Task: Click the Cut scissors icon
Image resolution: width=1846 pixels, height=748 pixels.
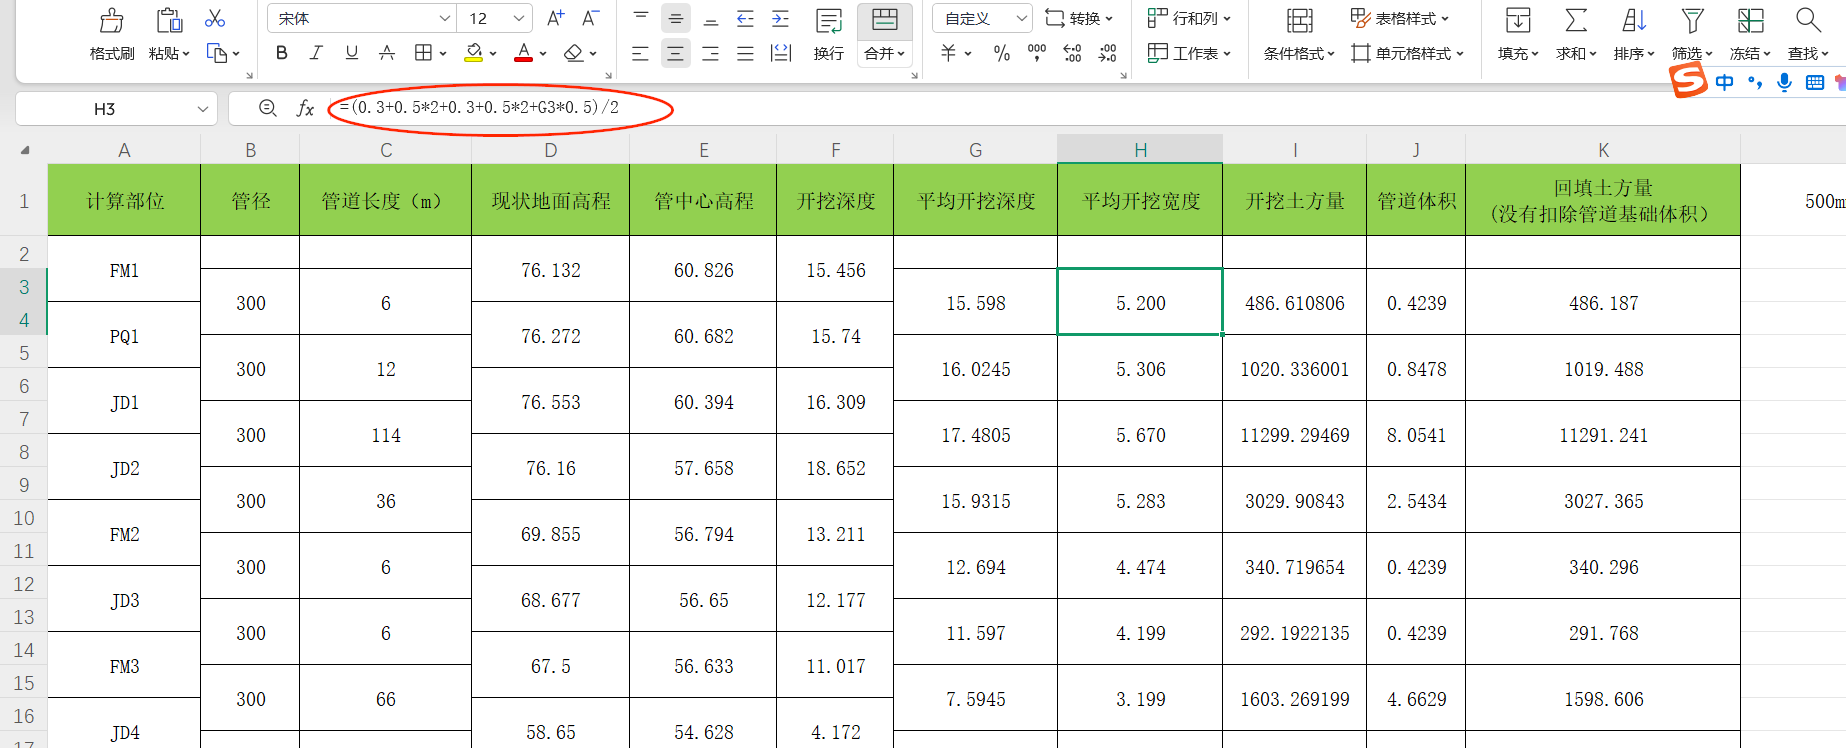Action: 215,18
